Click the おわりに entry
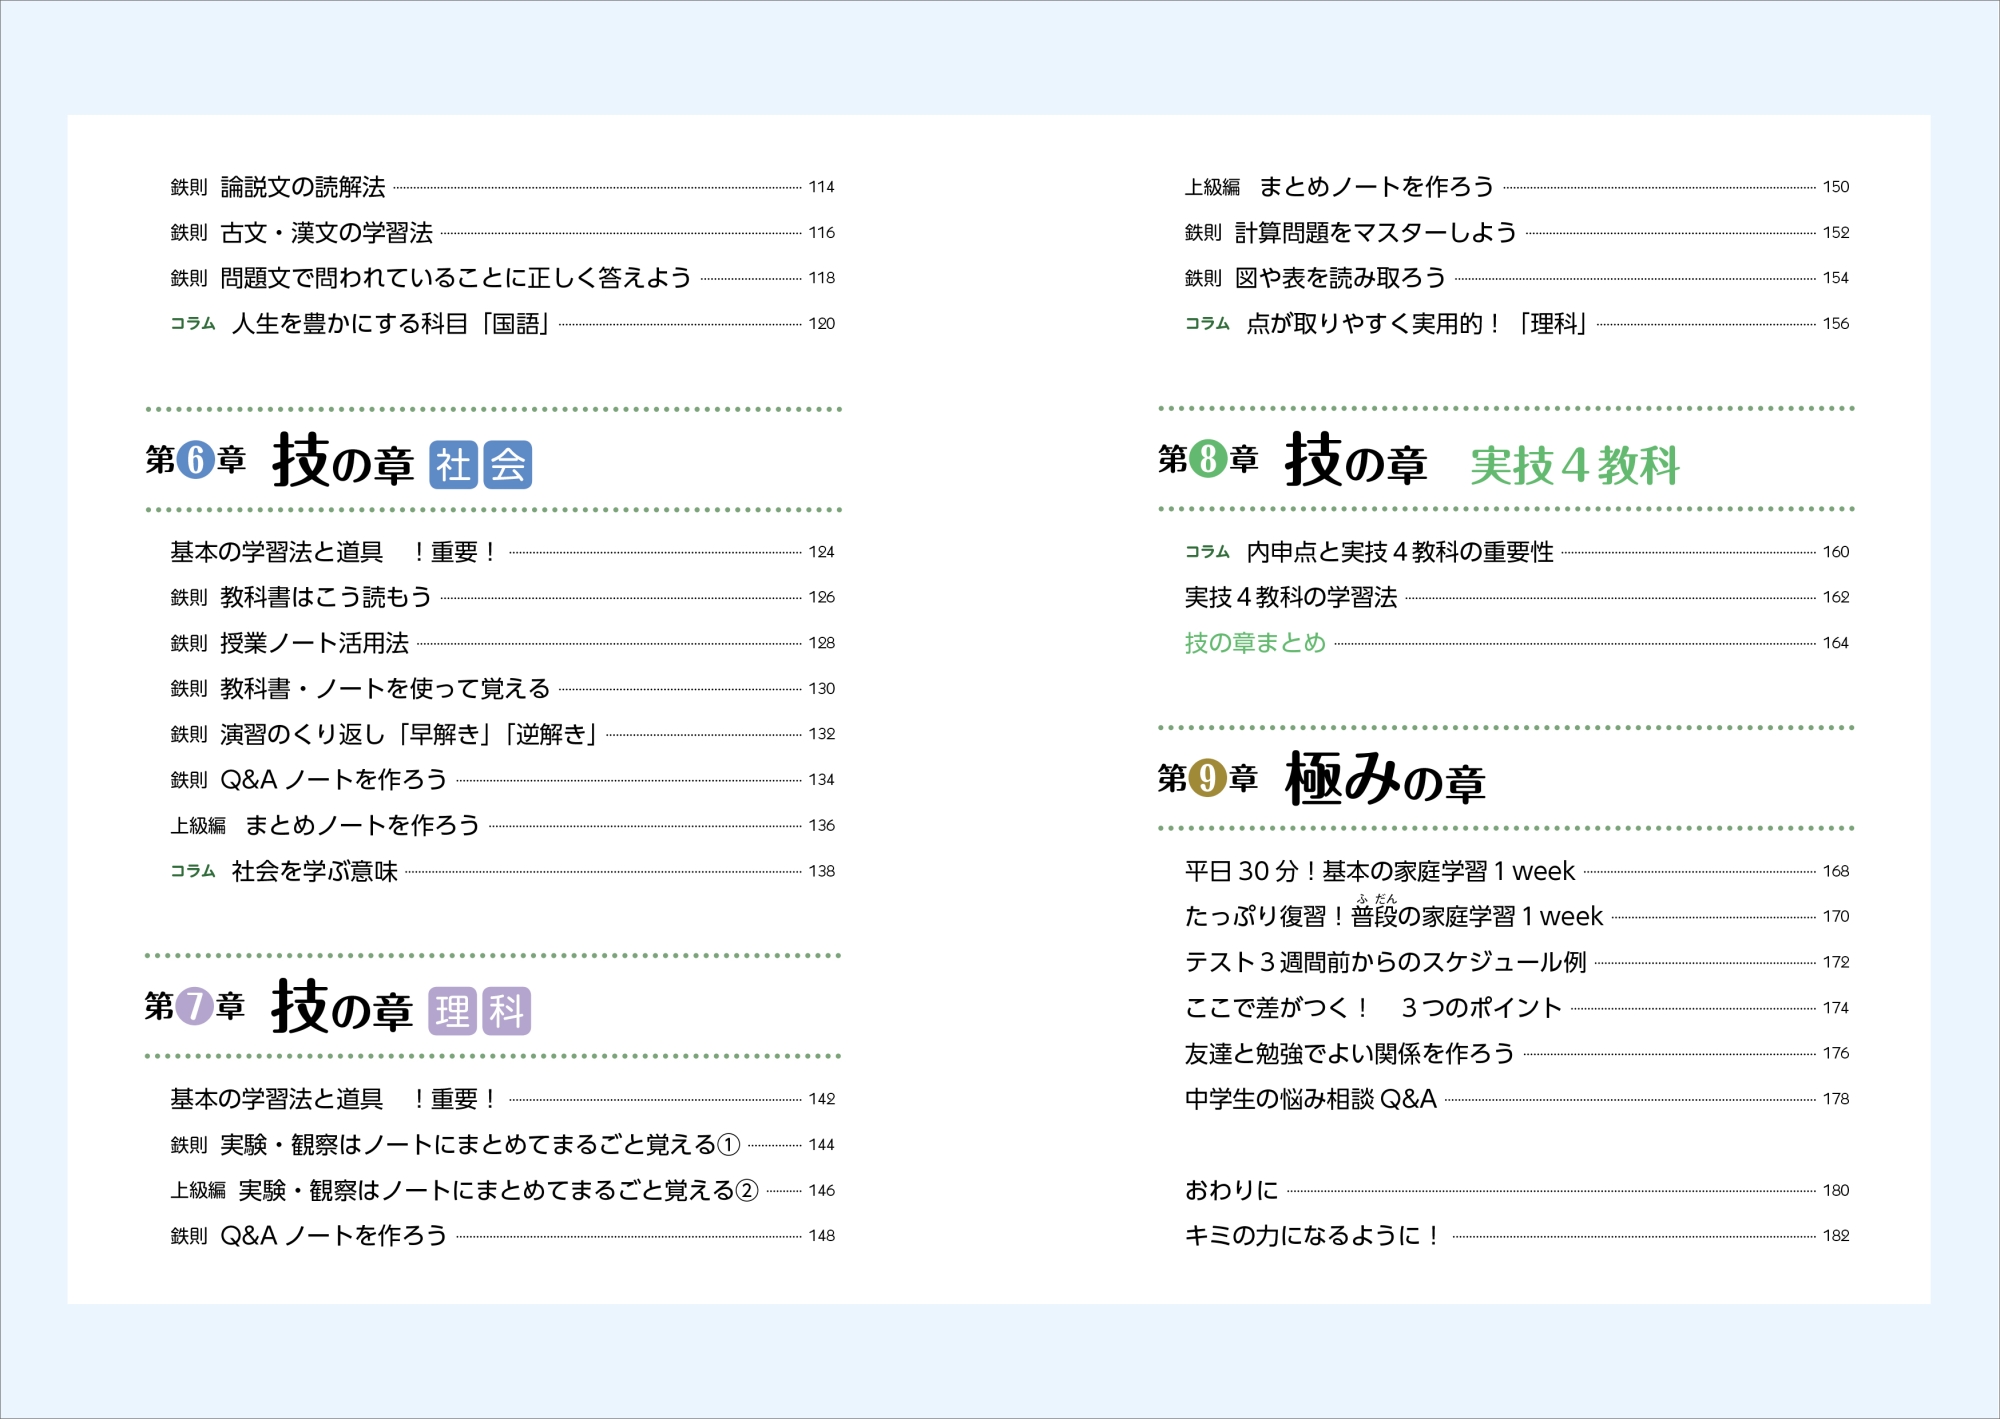The width and height of the screenshot is (2000, 1419). pos(1232,1191)
